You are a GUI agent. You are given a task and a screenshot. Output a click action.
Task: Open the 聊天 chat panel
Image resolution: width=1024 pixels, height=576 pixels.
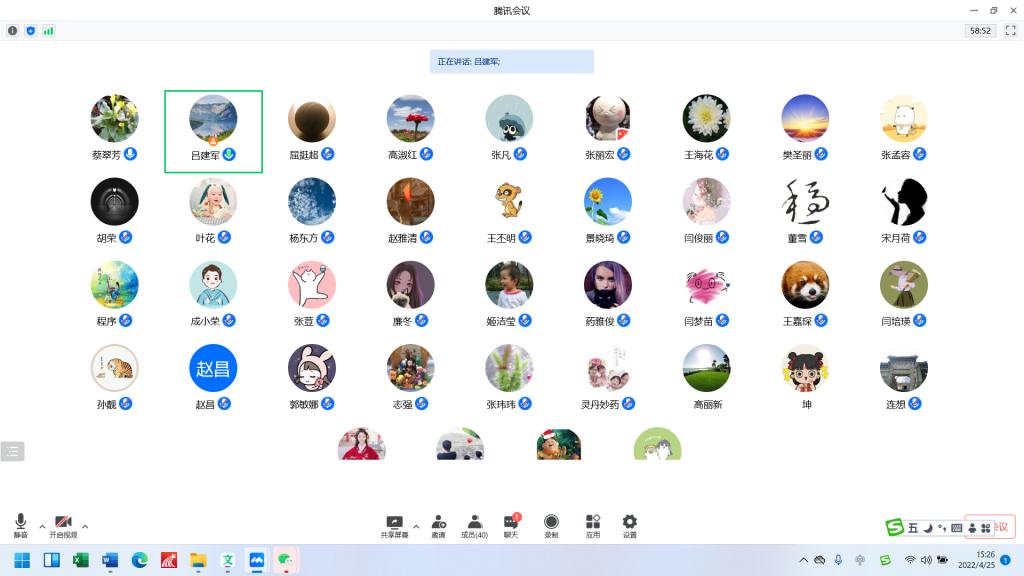pos(511,523)
